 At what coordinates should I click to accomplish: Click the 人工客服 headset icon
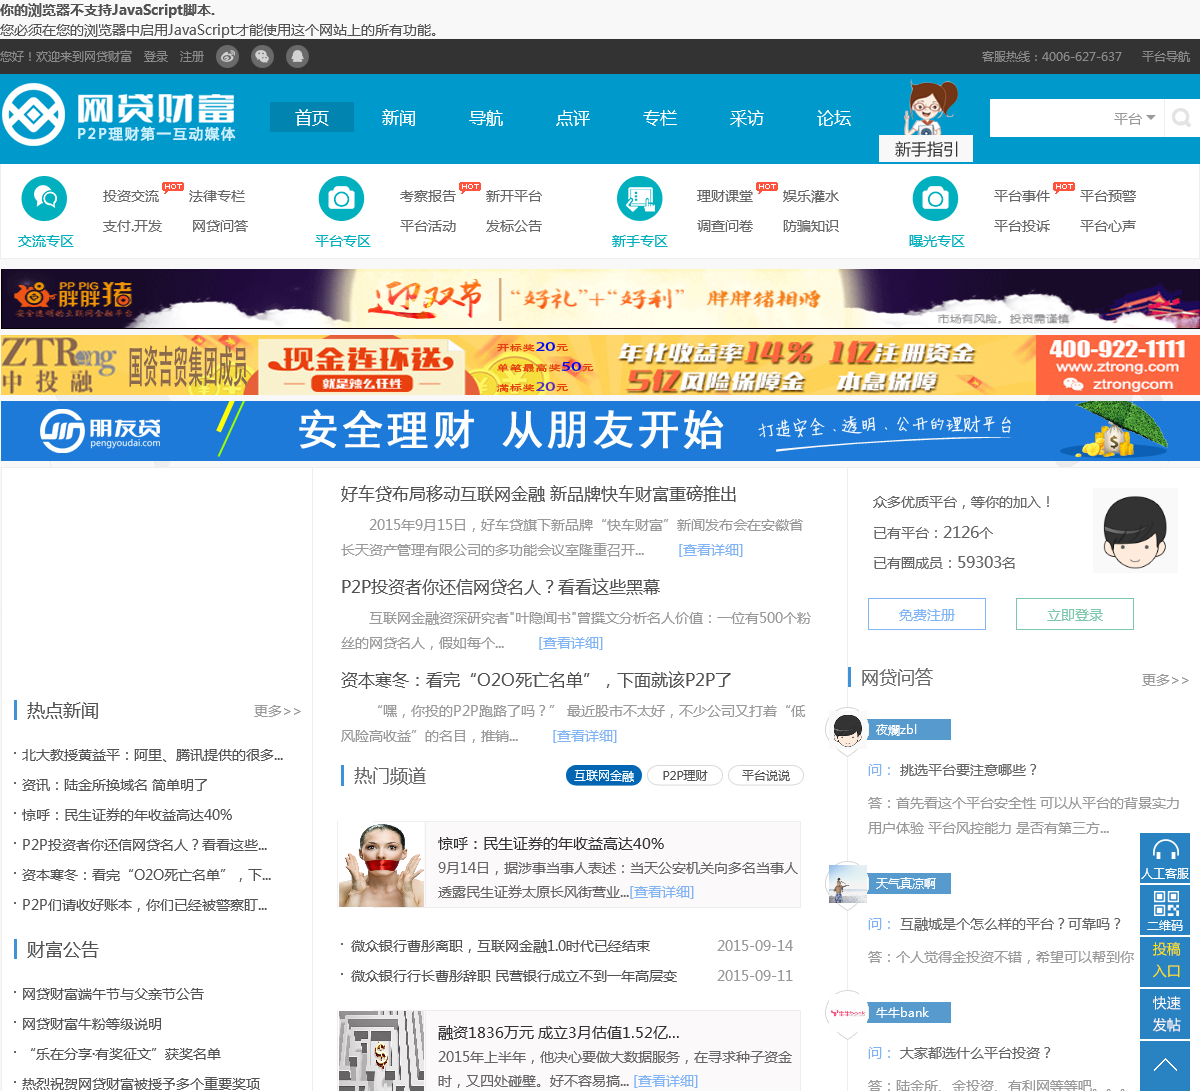(x=1165, y=858)
